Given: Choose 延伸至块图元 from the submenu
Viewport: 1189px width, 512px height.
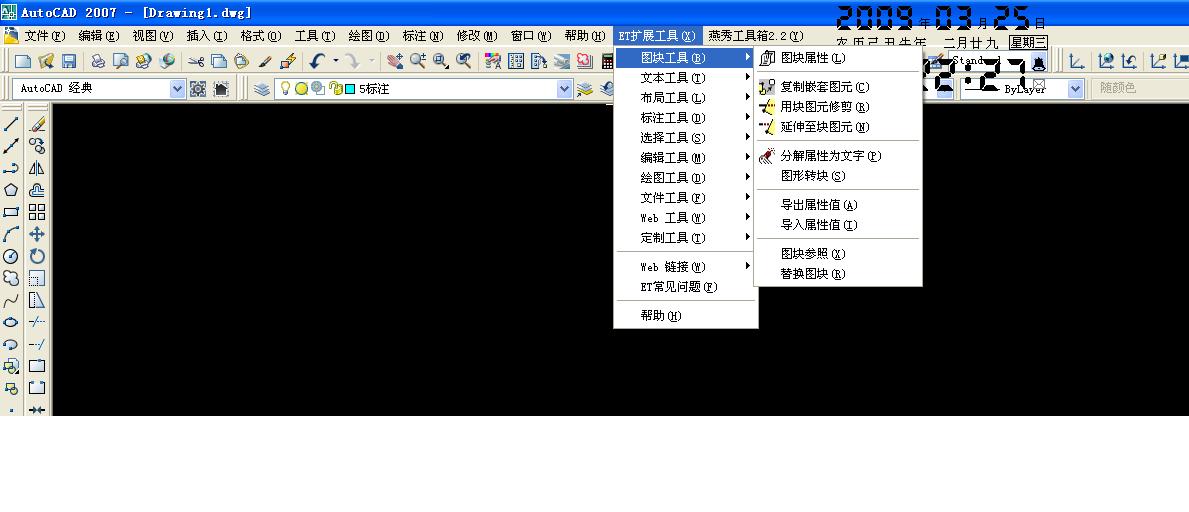Looking at the screenshot, I should point(838,127).
